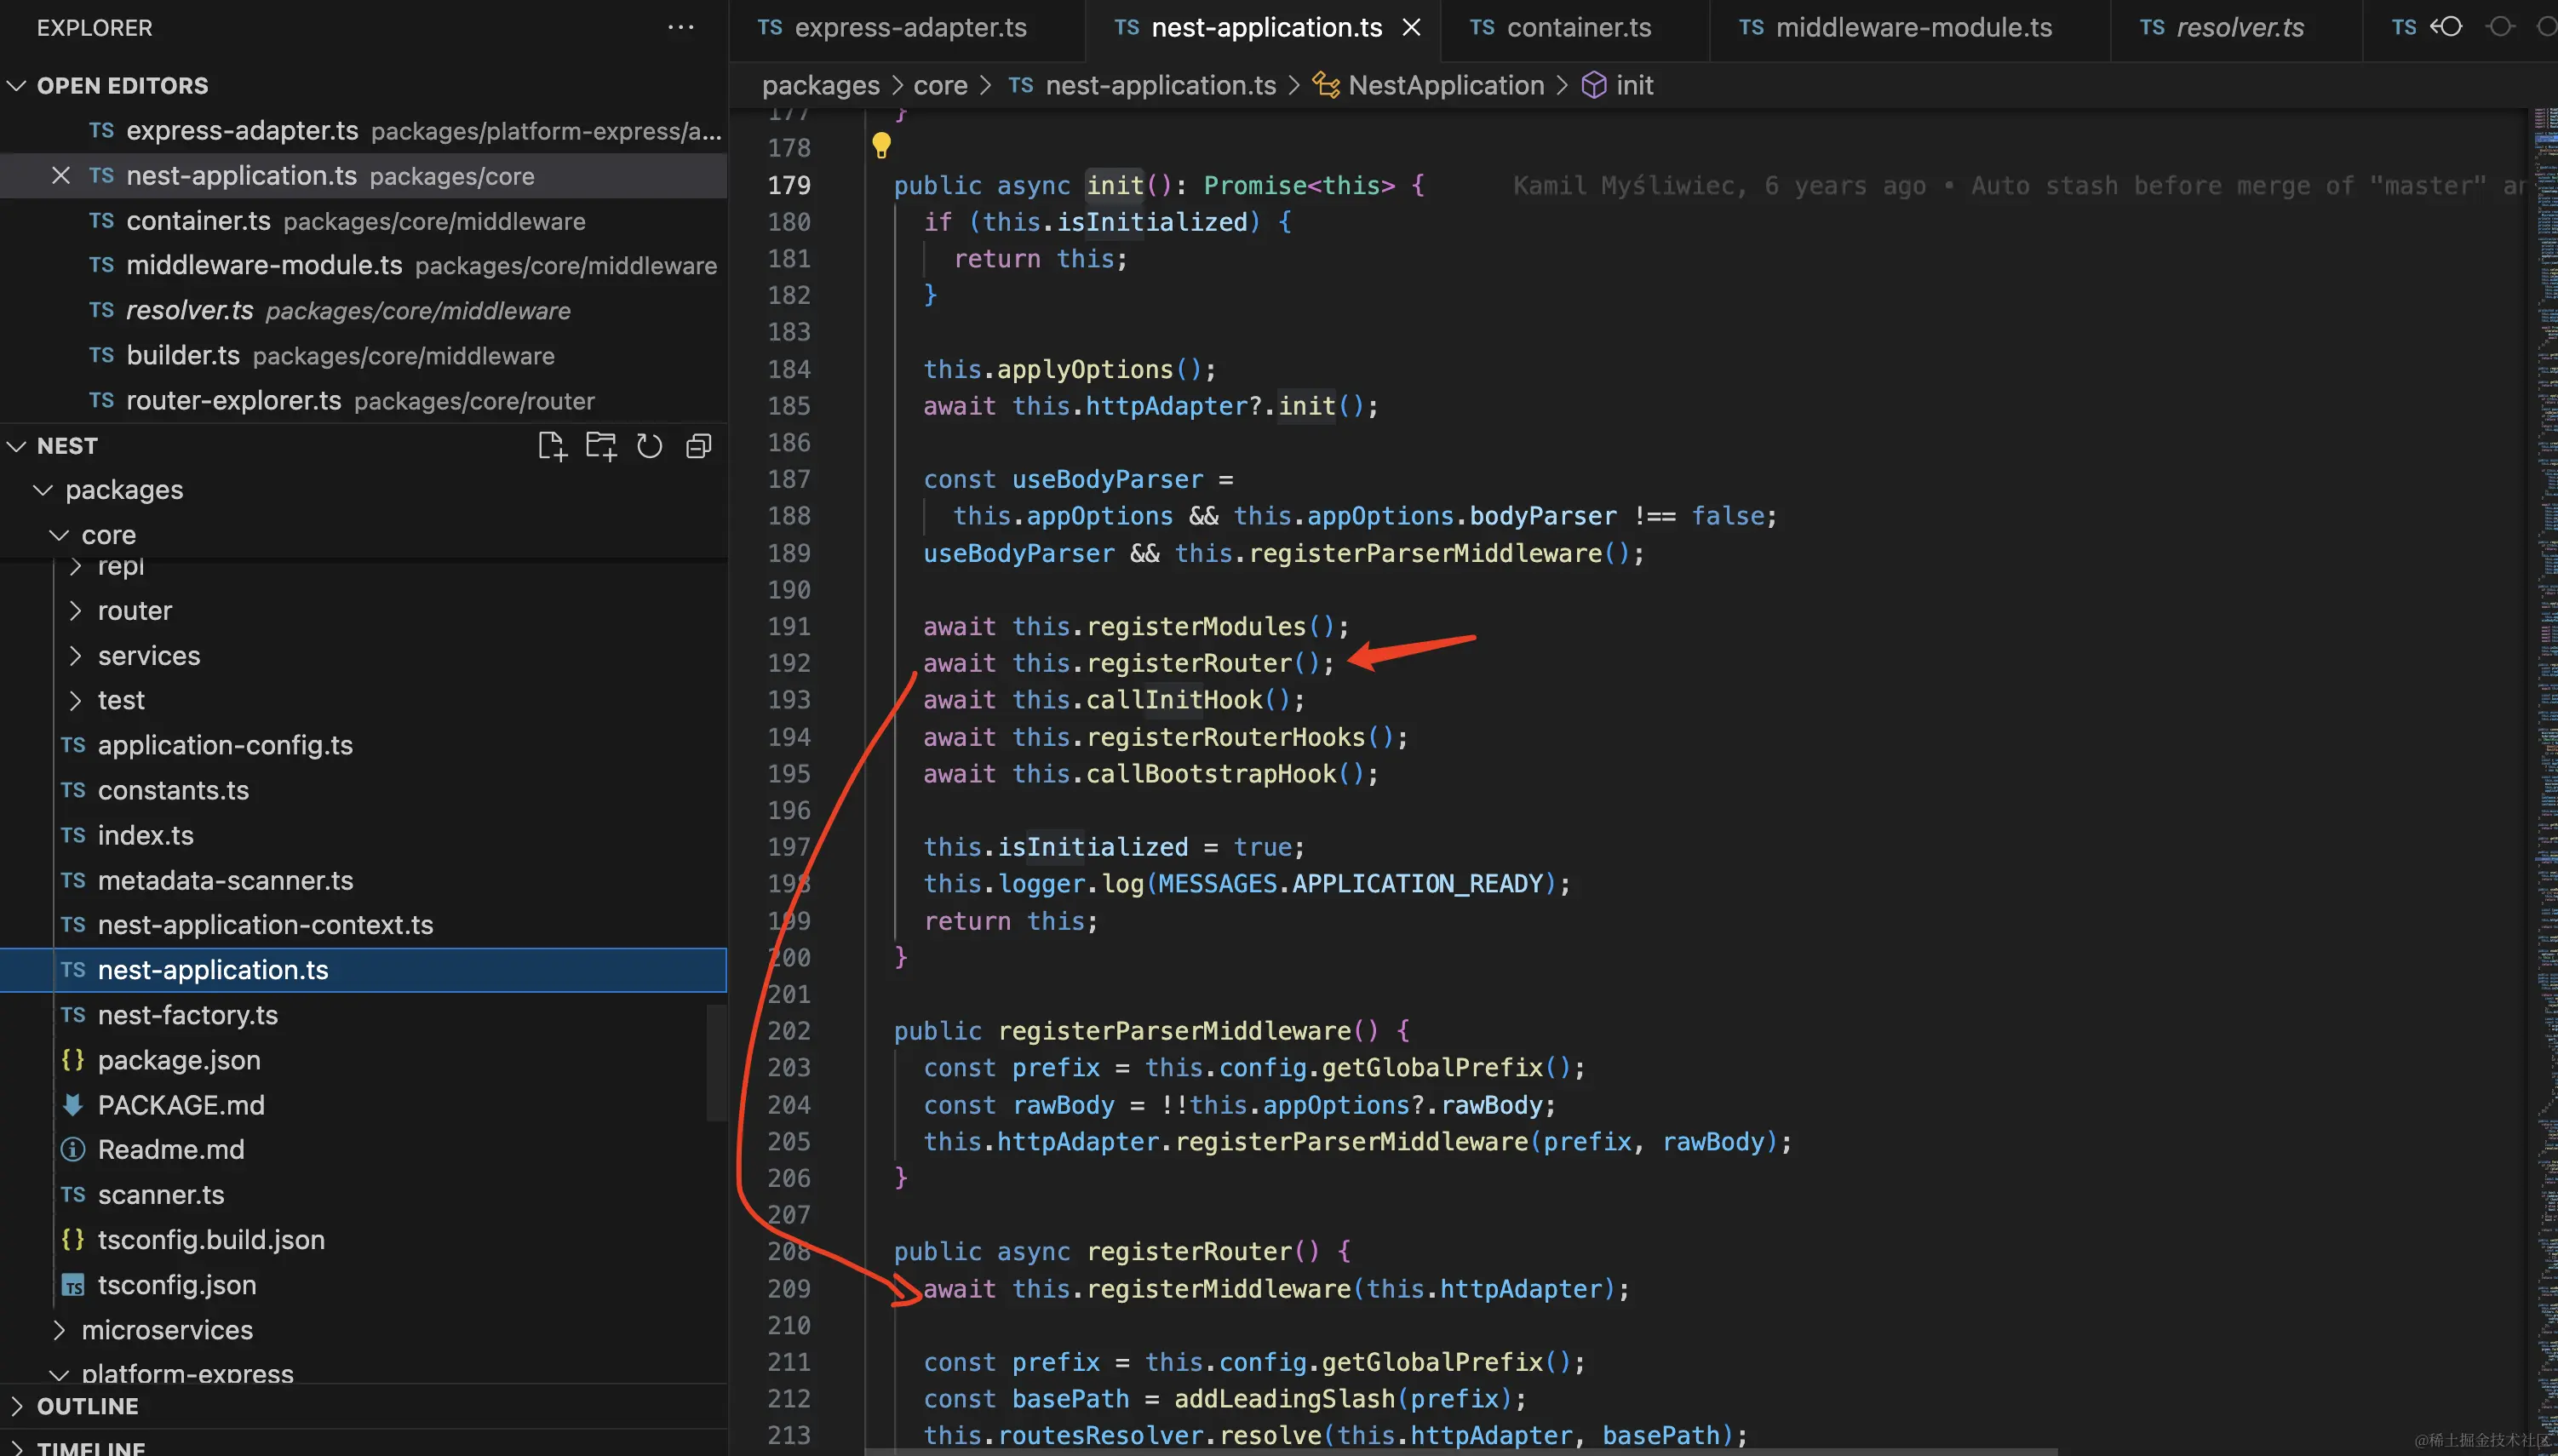Click New Folder icon in NEST header

[601, 446]
